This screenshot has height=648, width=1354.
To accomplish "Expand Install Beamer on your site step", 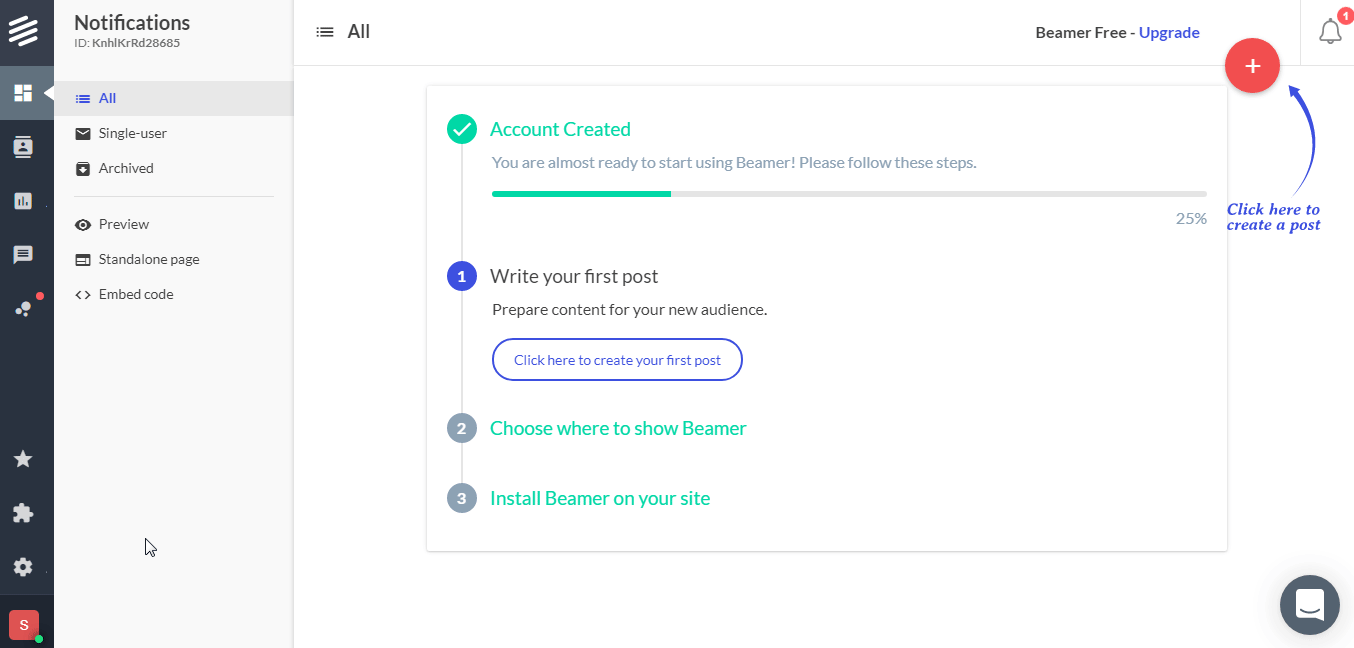I will tap(600, 498).
